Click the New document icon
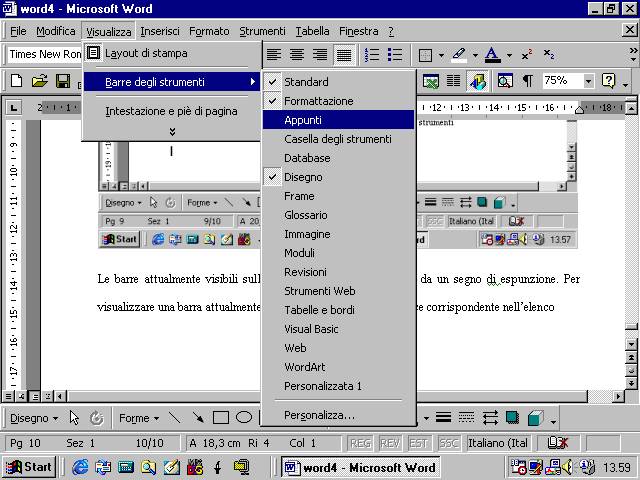Screen dimensions: 640x480 17,81
